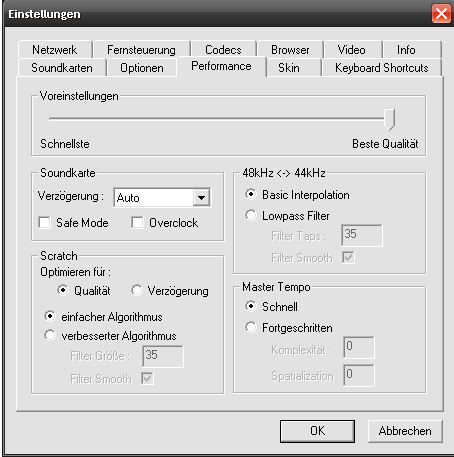Open the Soundkarten tab

(x=62, y=68)
